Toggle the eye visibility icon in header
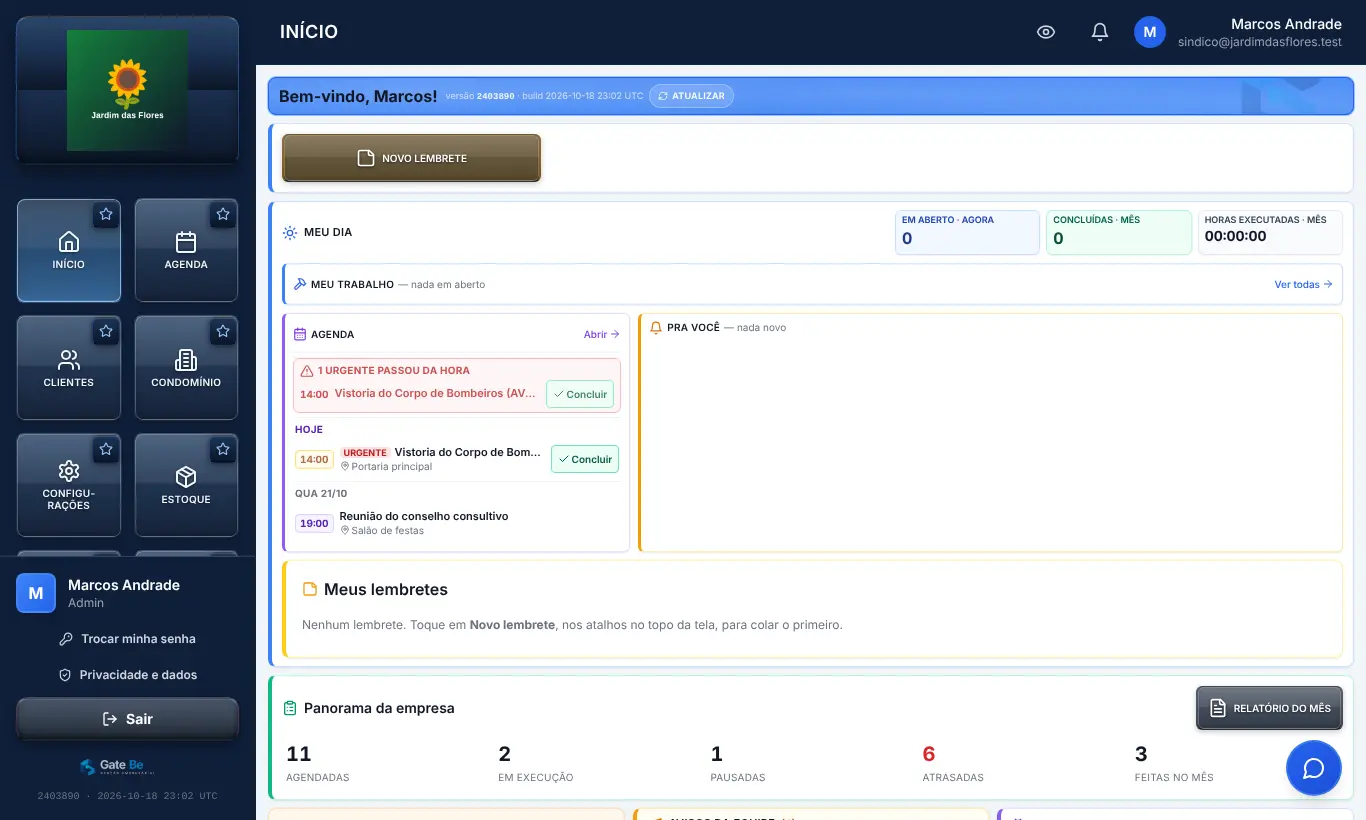1366x820 pixels. coord(1046,32)
